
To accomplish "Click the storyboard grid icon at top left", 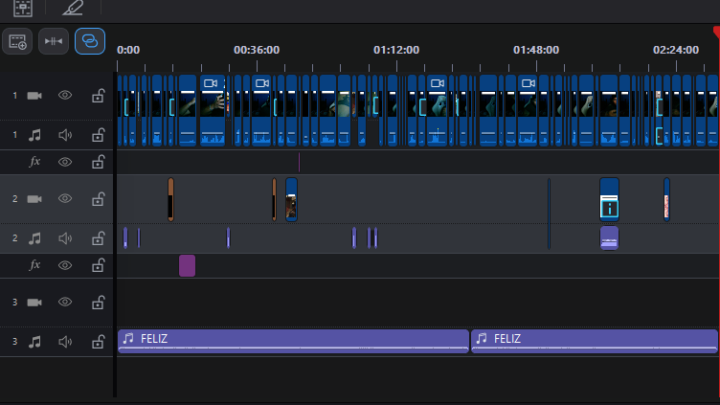I will (24, 8).
